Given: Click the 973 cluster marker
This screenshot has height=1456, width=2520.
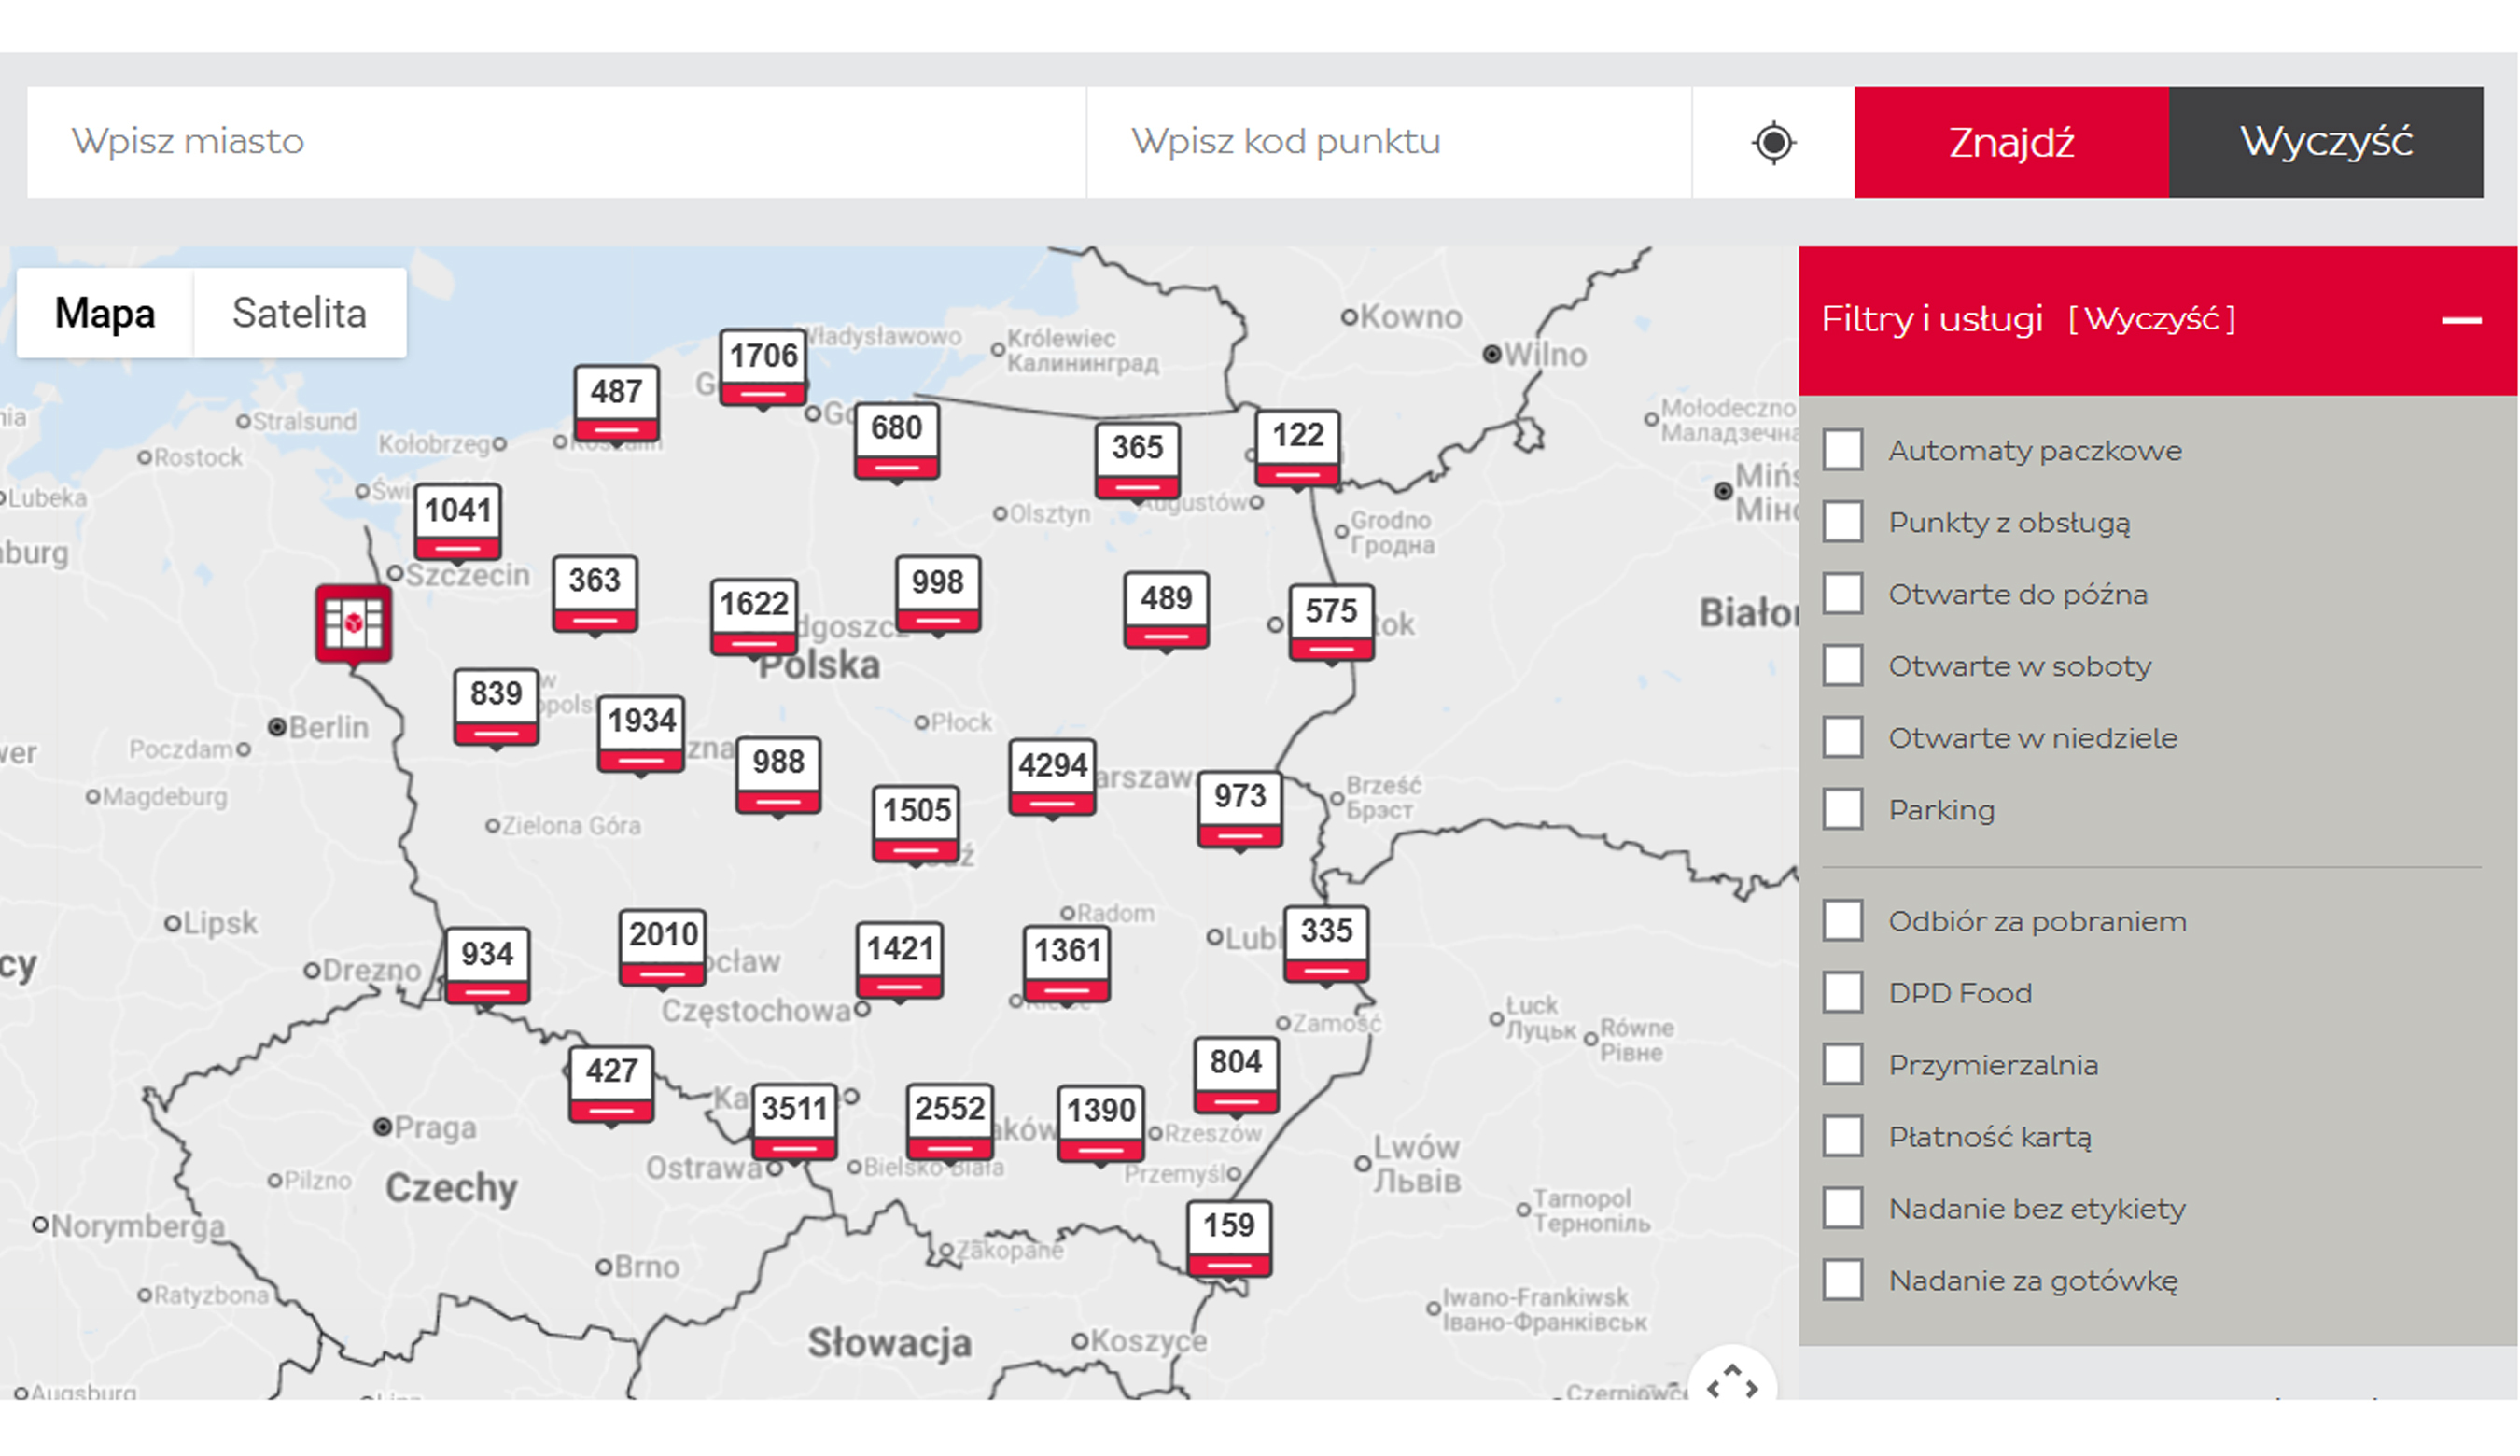Looking at the screenshot, I should coord(1240,810).
